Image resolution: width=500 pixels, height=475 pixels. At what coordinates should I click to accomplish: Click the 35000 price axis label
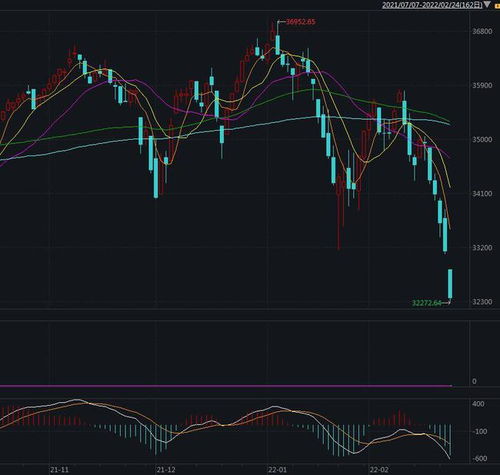pyautogui.click(x=482, y=139)
